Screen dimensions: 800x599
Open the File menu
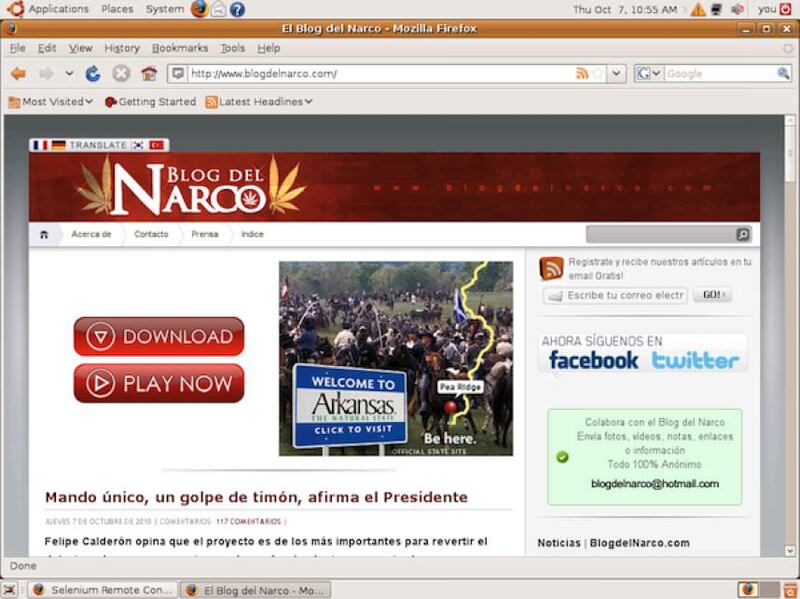coord(17,48)
